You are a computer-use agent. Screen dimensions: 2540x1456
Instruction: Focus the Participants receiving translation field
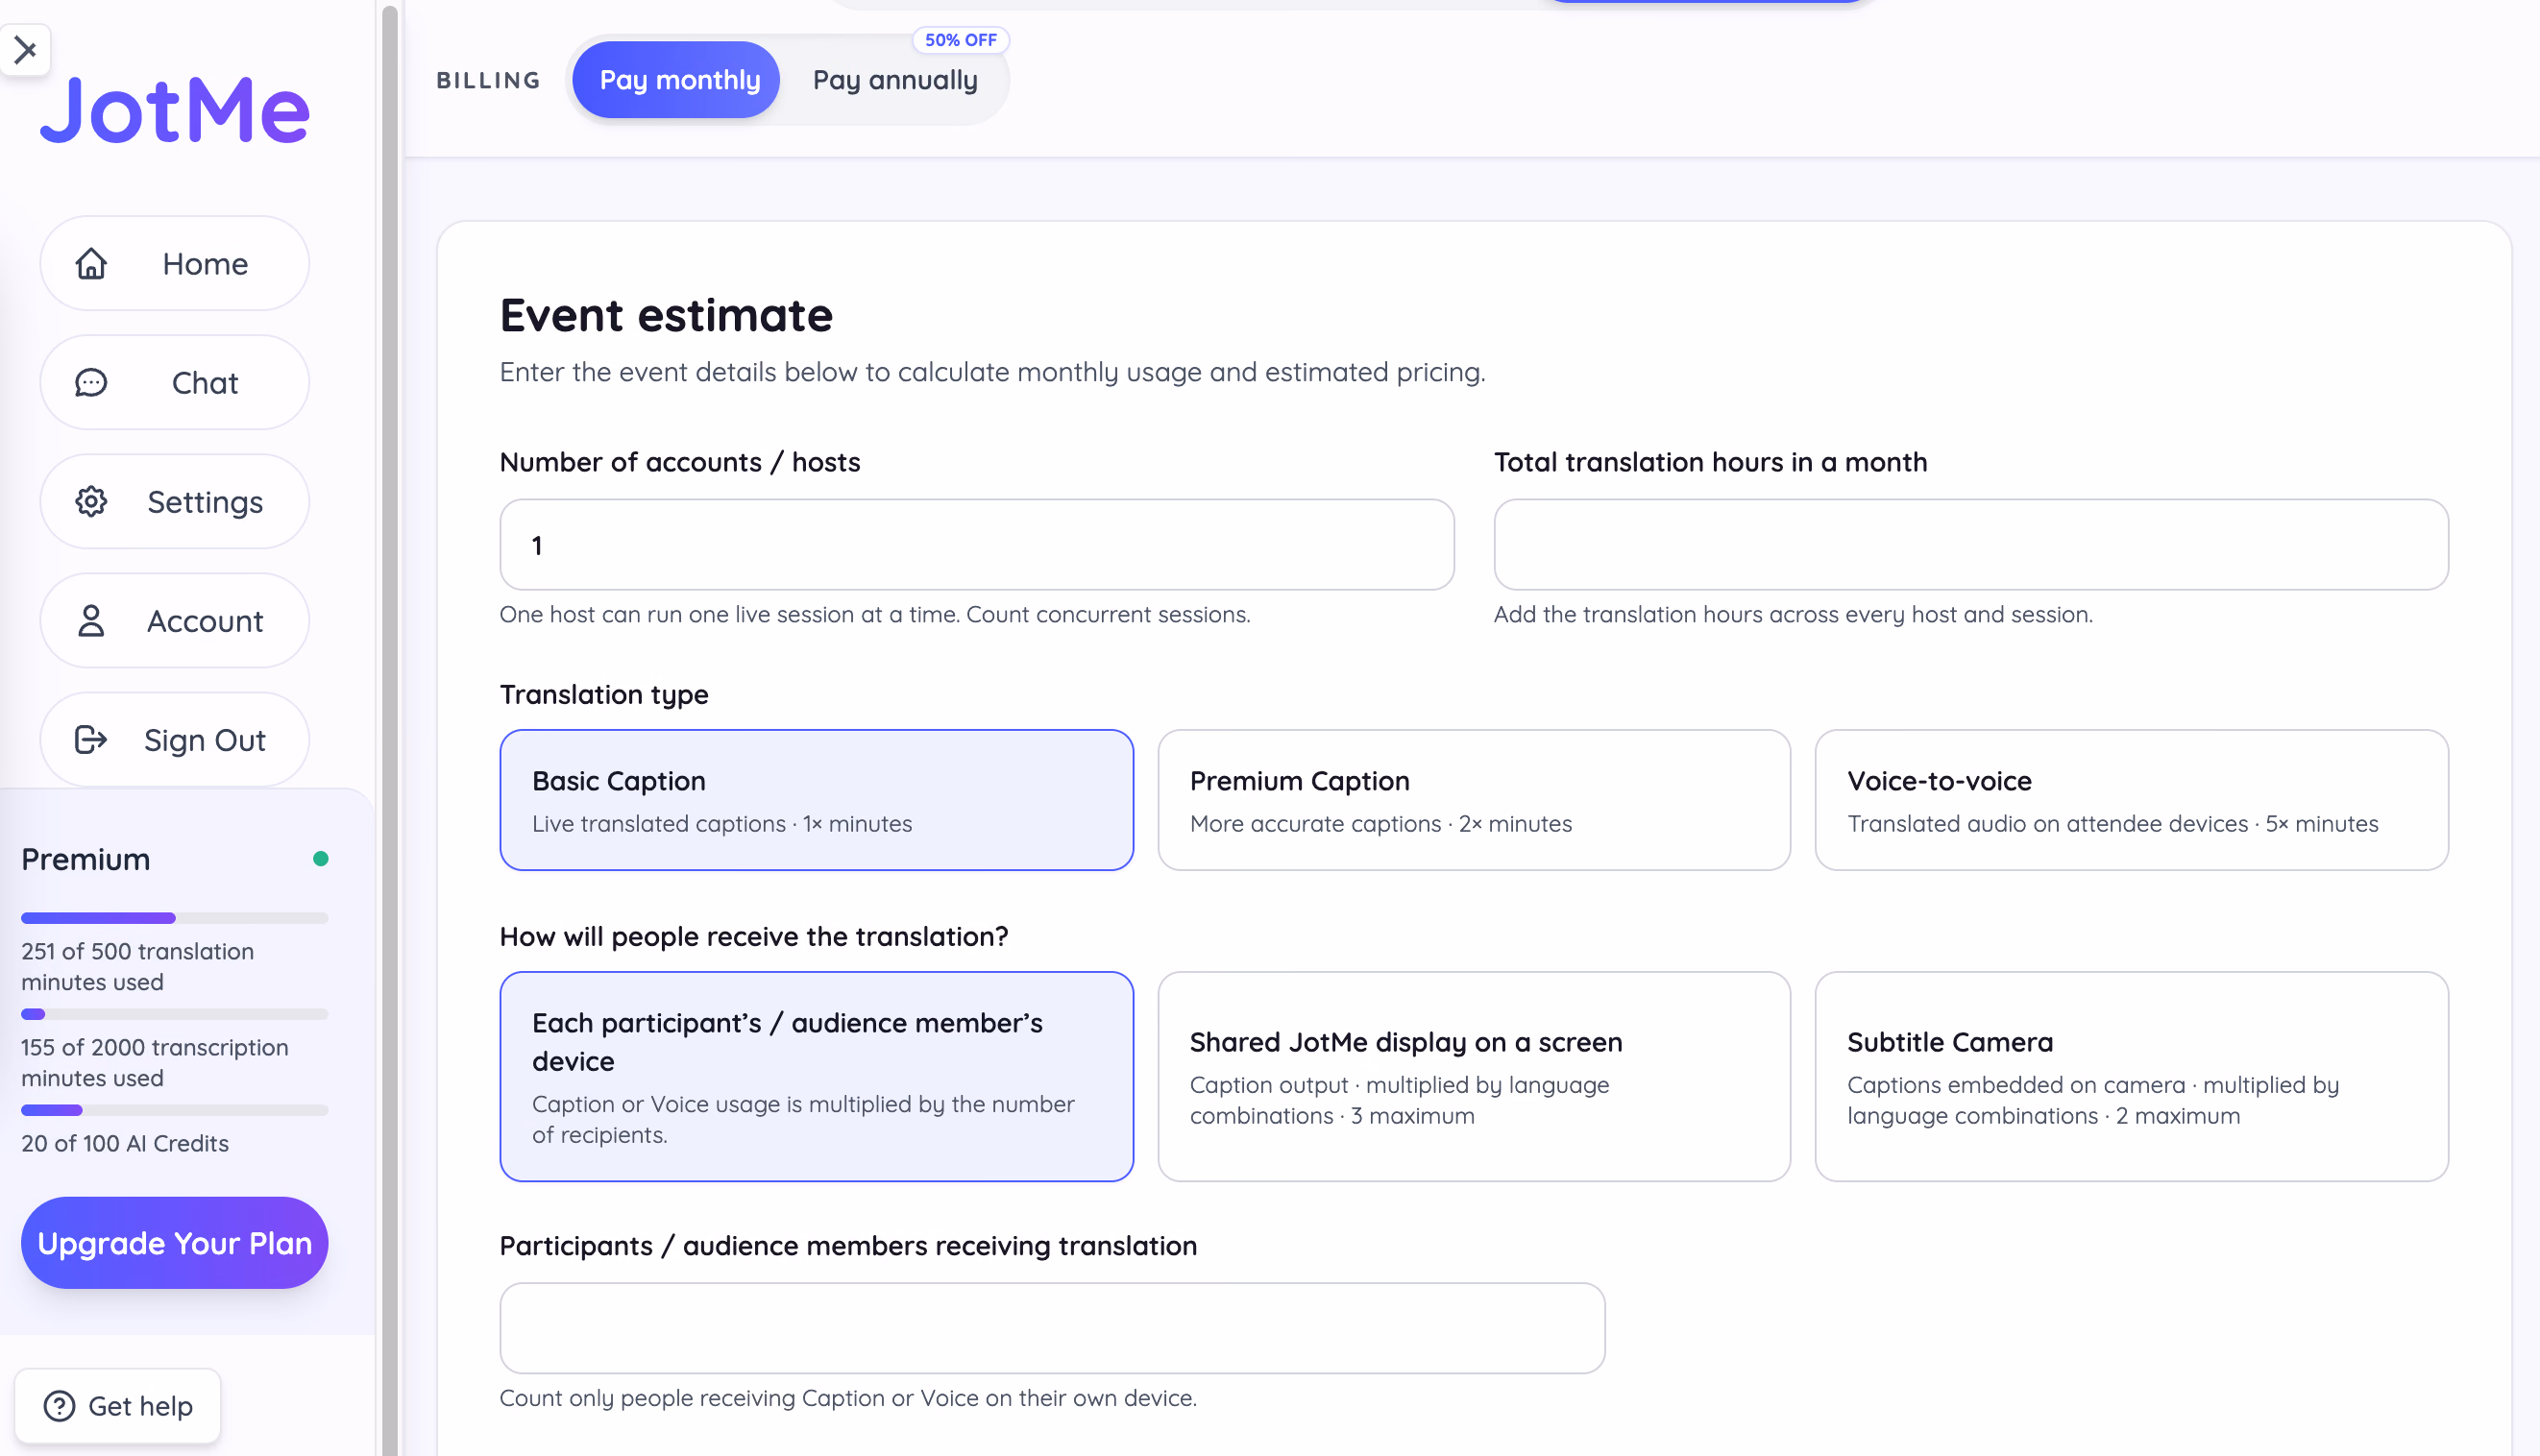point(1053,1329)
